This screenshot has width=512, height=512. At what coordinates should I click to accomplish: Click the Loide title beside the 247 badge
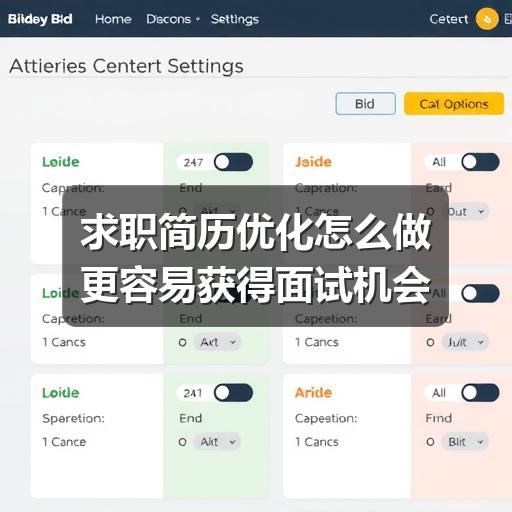(x=61, y=162)
